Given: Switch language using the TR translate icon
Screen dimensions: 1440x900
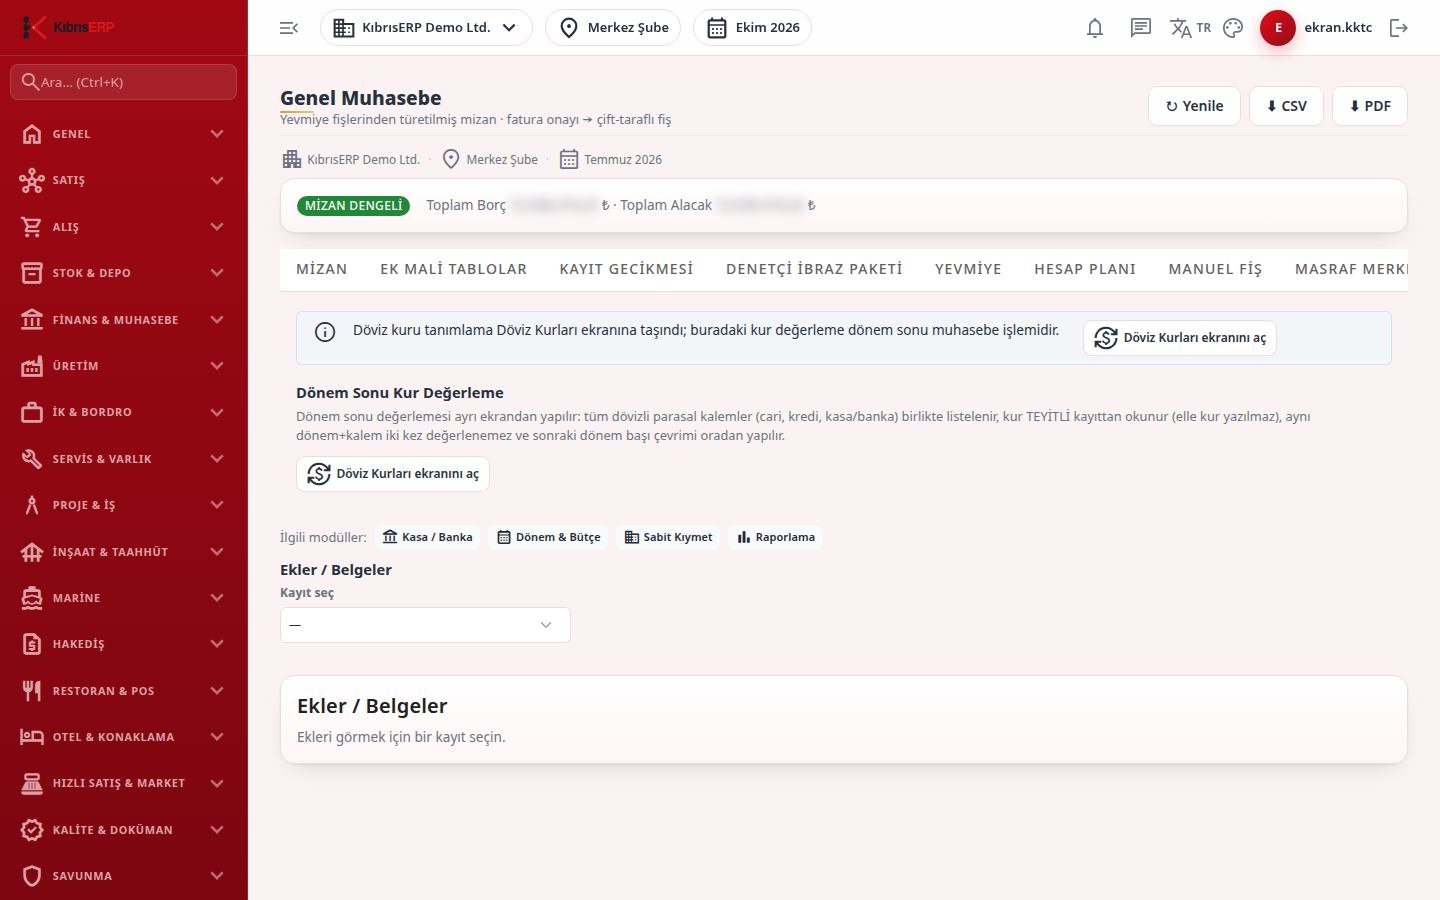Looking at the screenshot, I should (1190, 28).
